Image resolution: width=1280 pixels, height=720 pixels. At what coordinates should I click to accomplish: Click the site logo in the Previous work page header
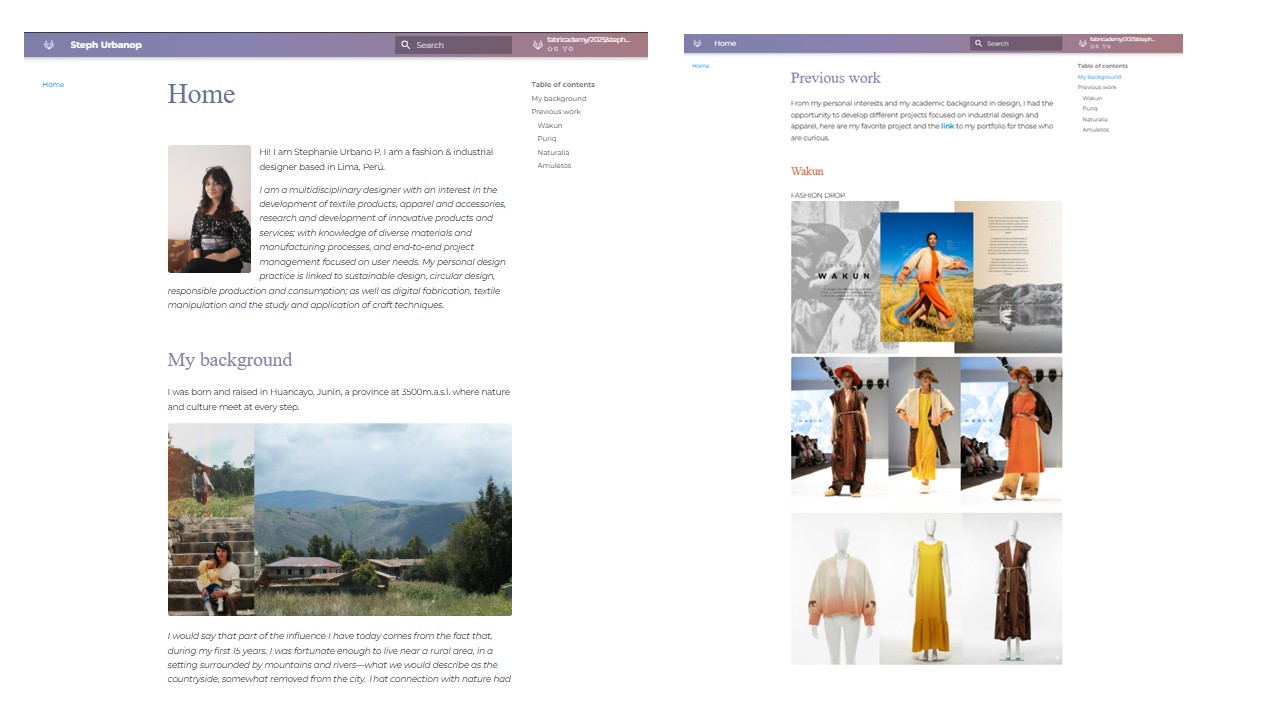coord(697,43)
